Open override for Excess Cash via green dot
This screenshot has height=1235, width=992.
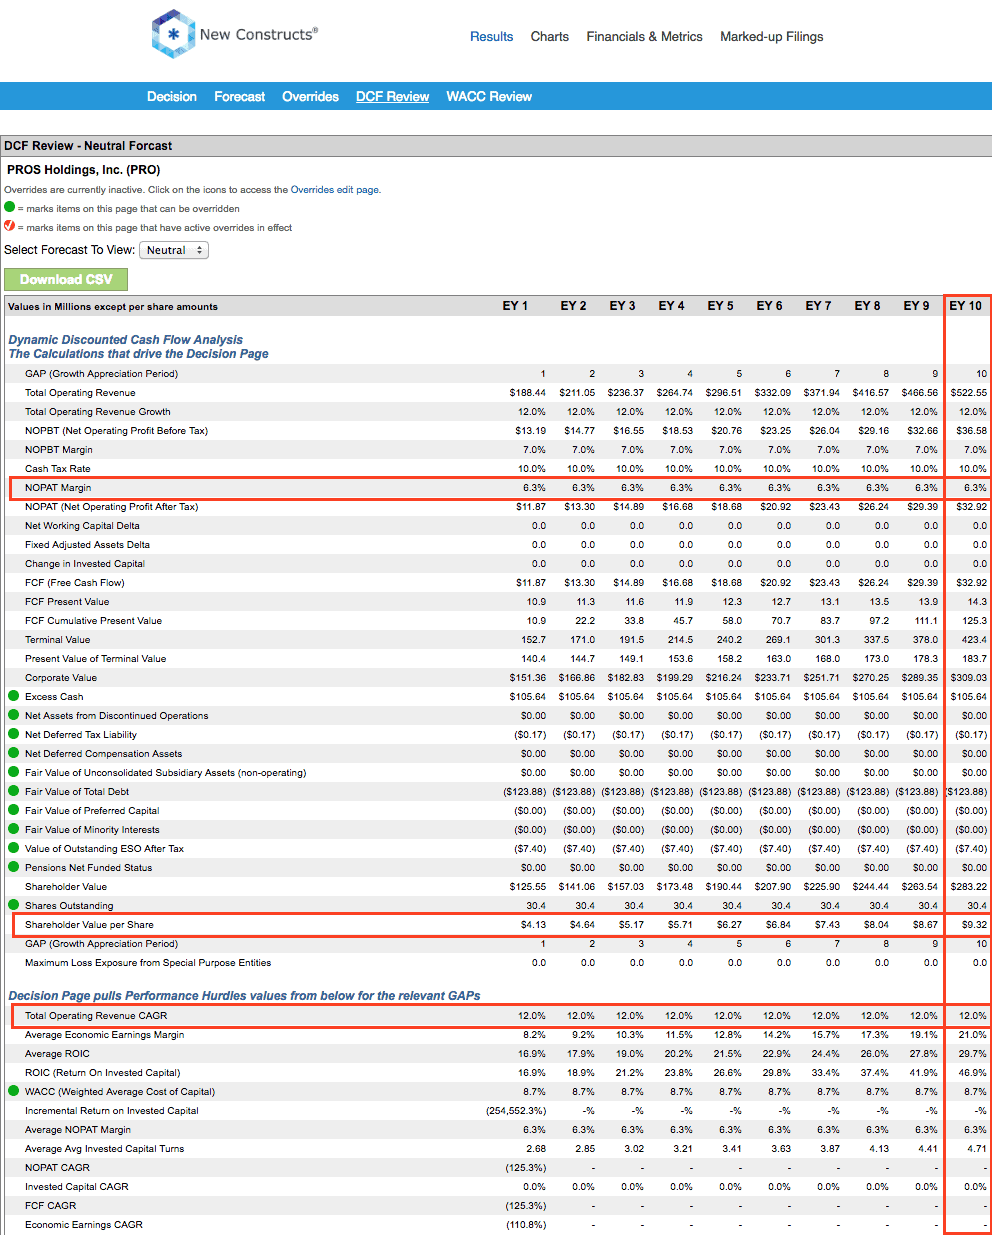point(13,696)
